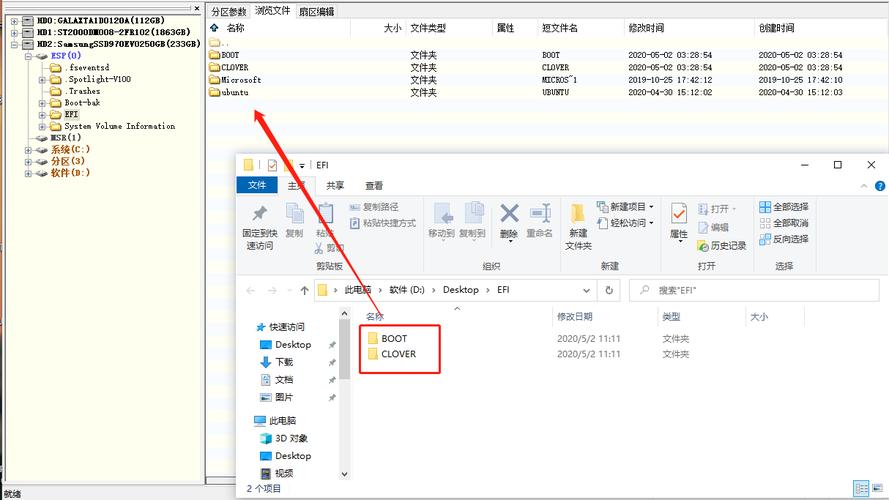Expand HD0 GALAXYA1D0120A disk node
Image resolution: width=889 pixels, height=500 pixels.
point(14,20)
